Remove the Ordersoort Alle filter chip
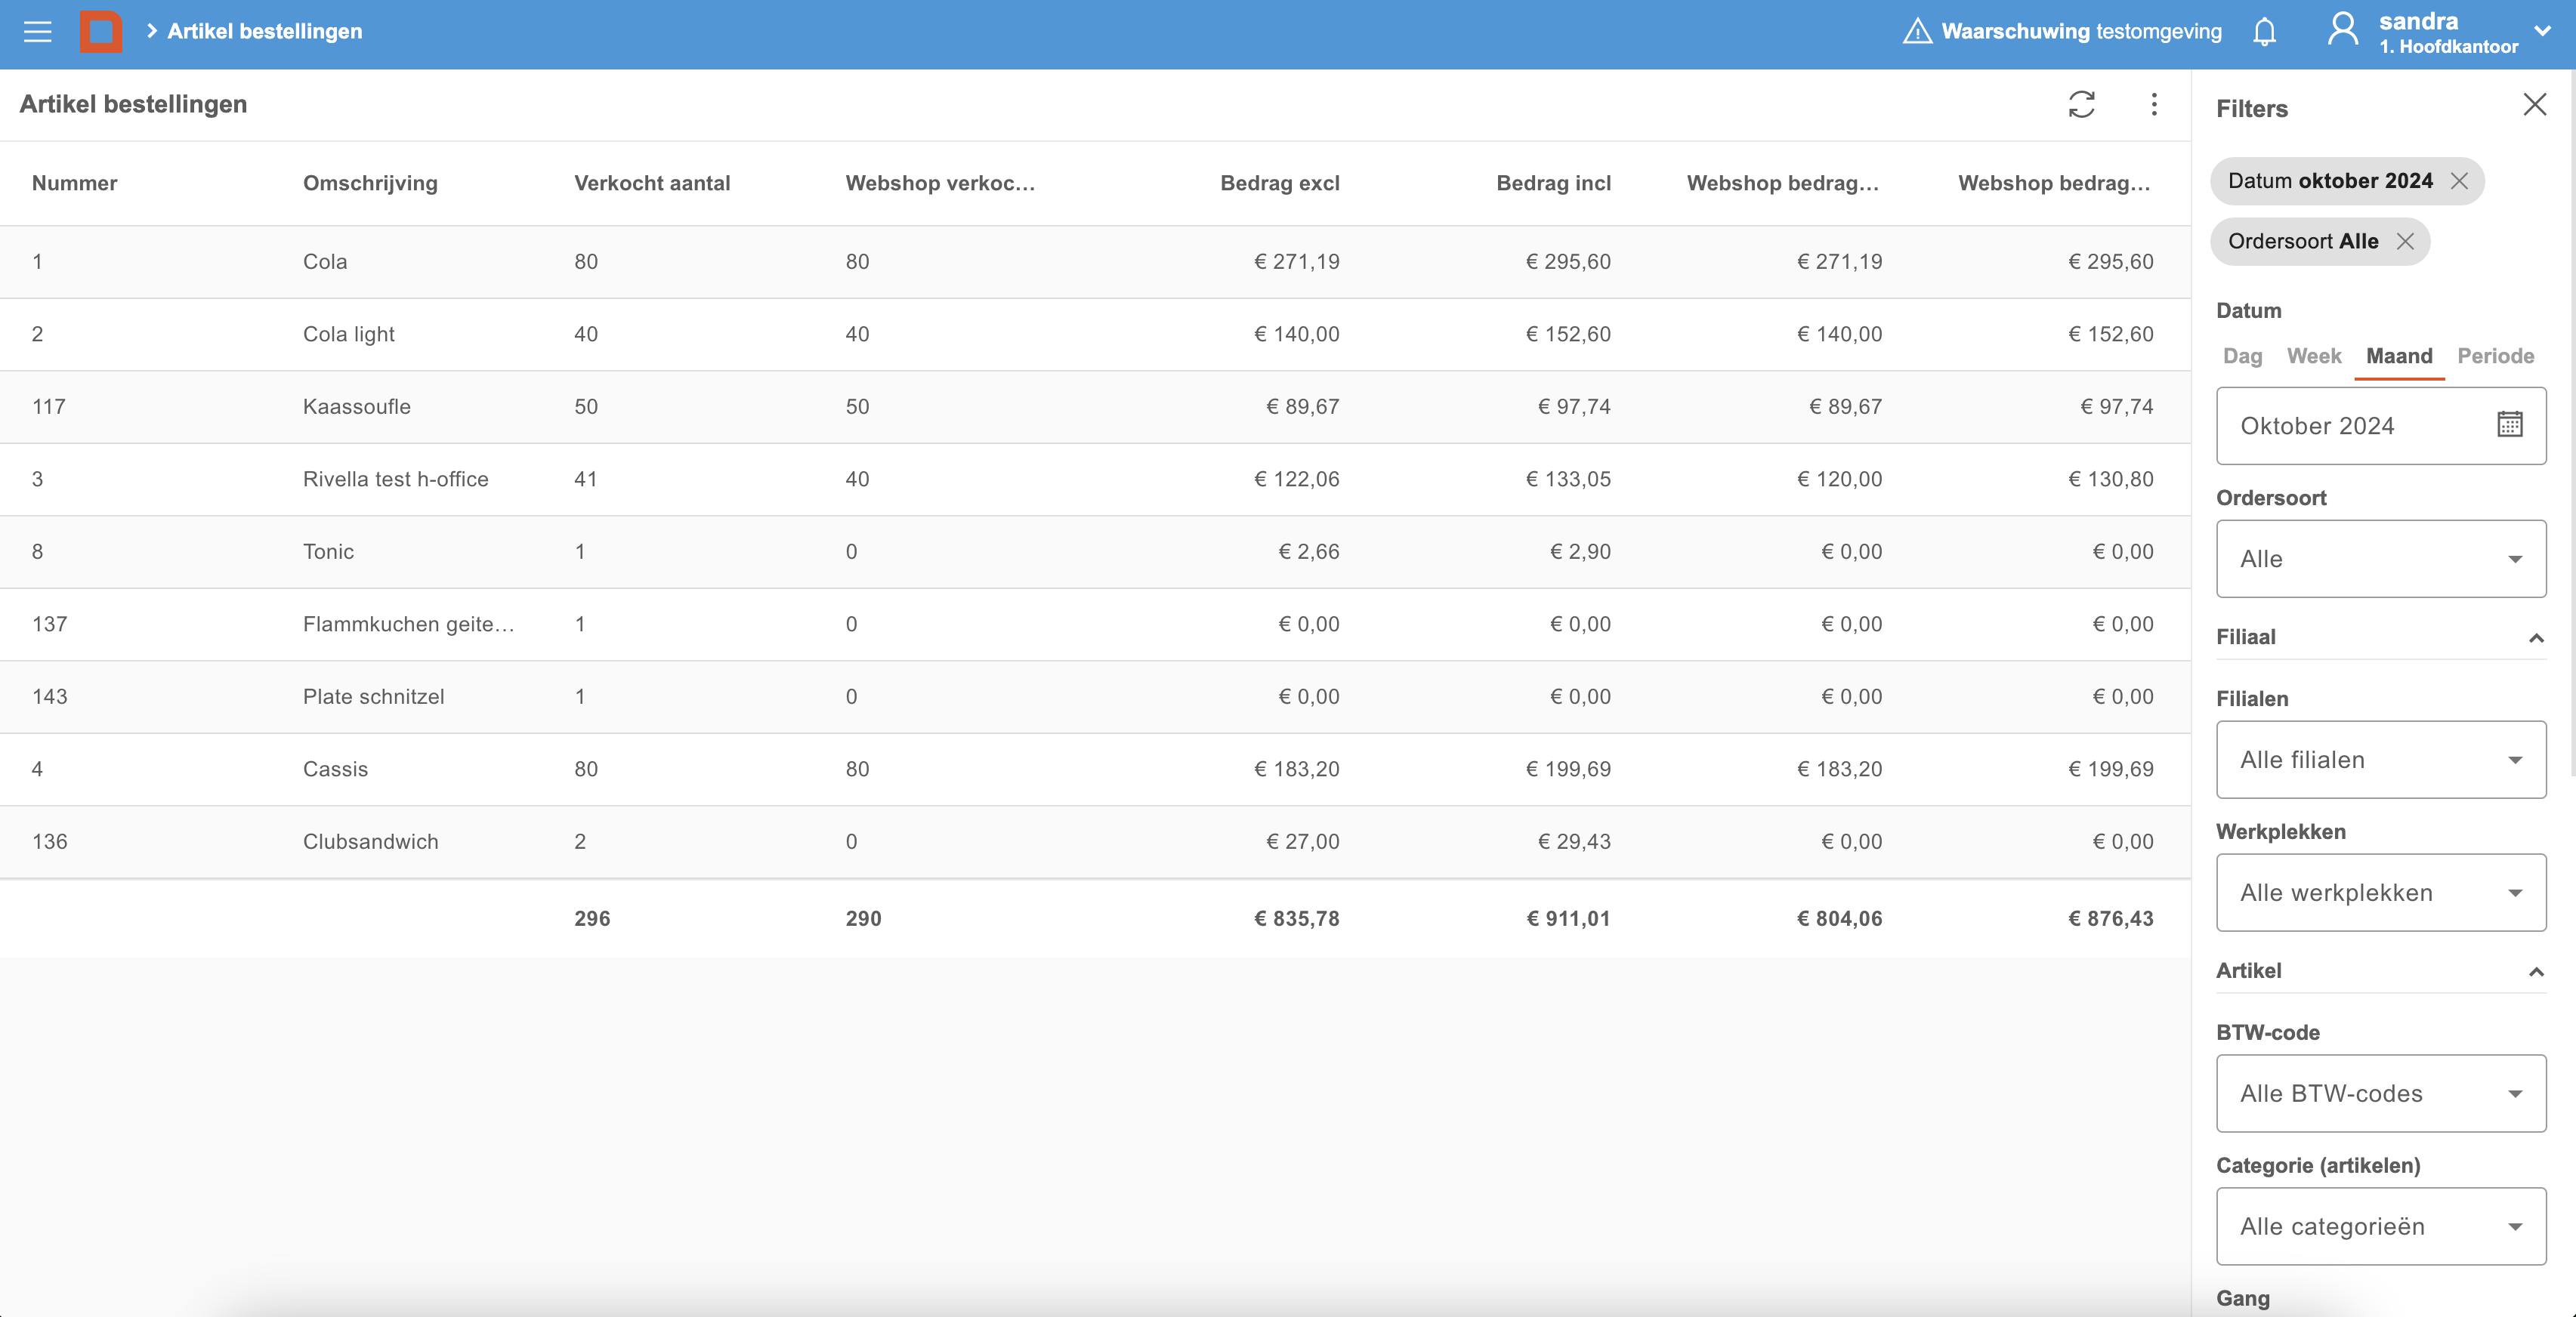Screen dimensions: 2576x1317 pos(2405,241)
